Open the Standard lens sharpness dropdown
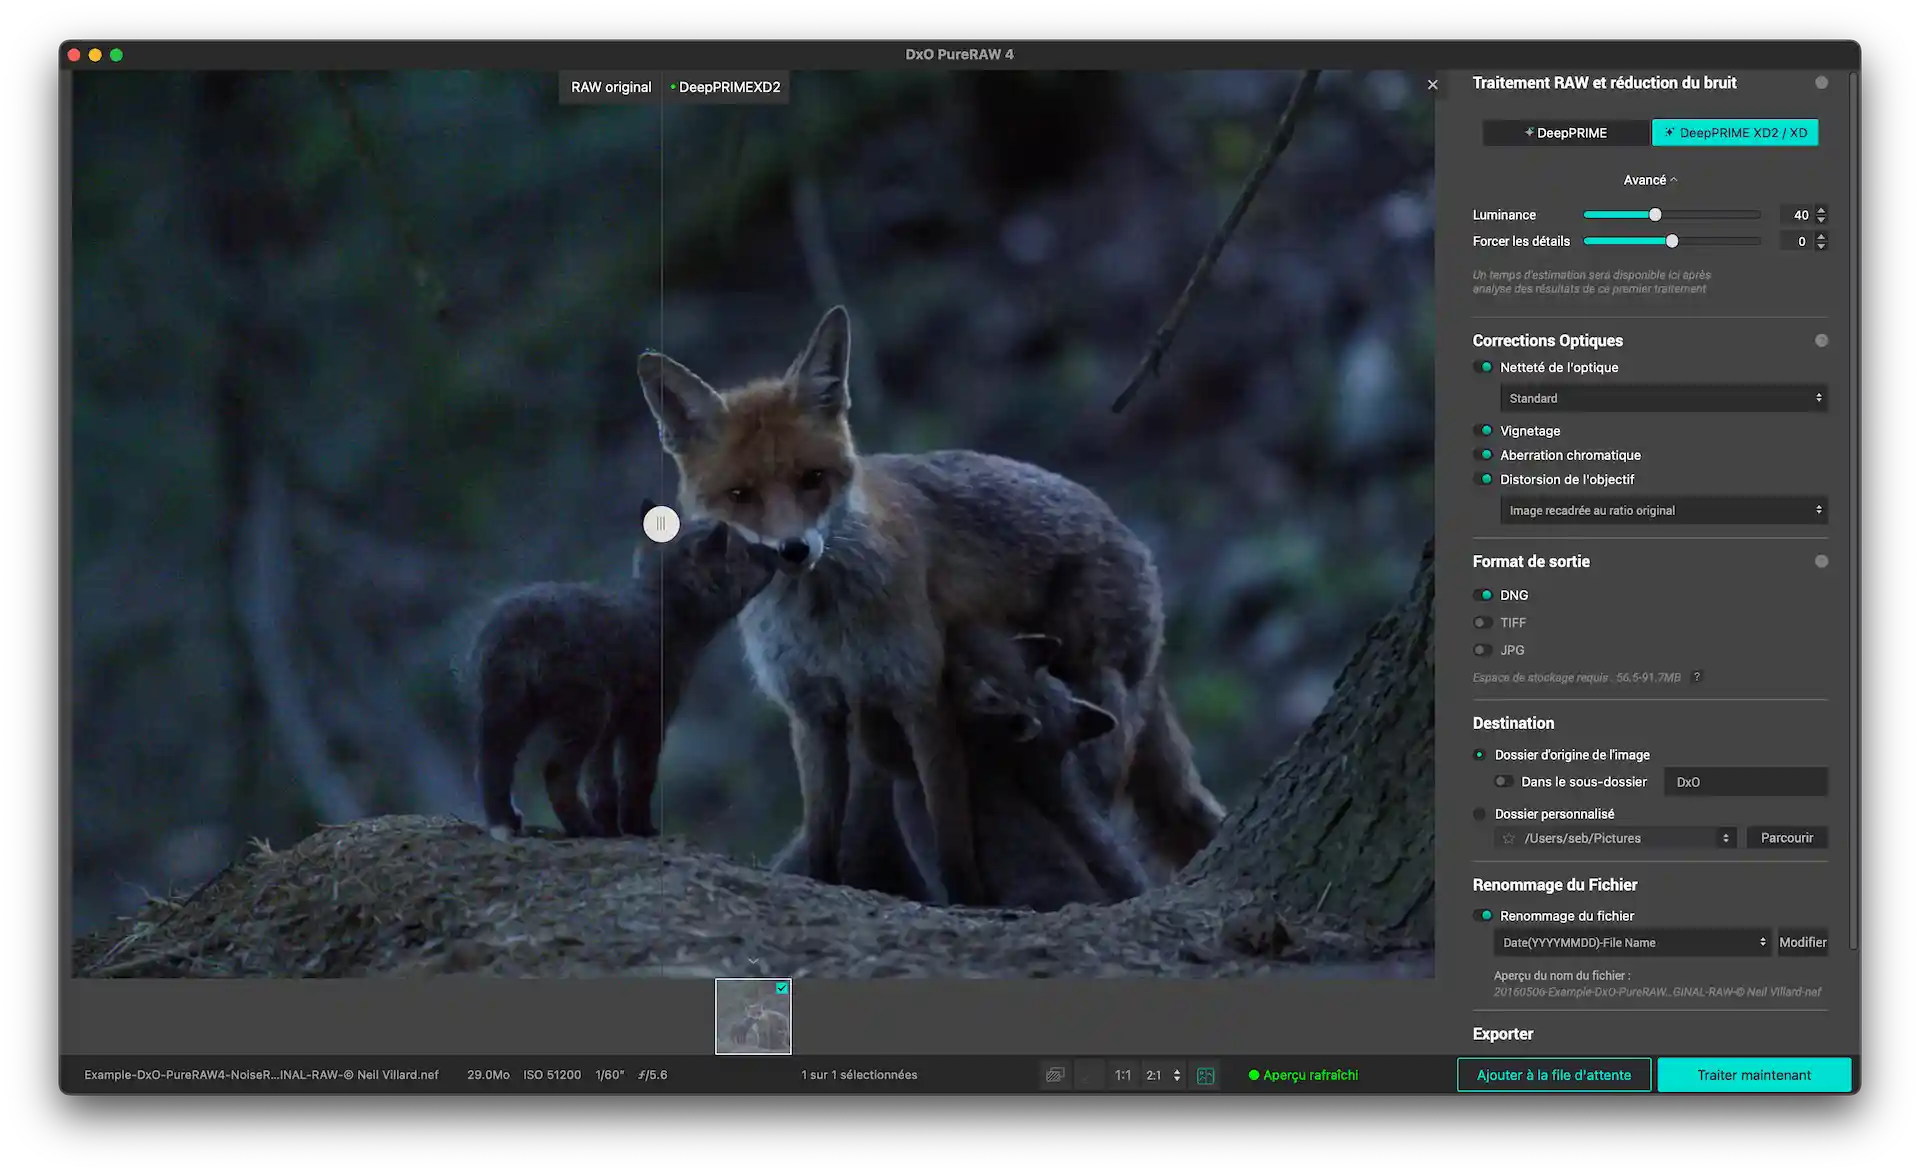 1663,398
